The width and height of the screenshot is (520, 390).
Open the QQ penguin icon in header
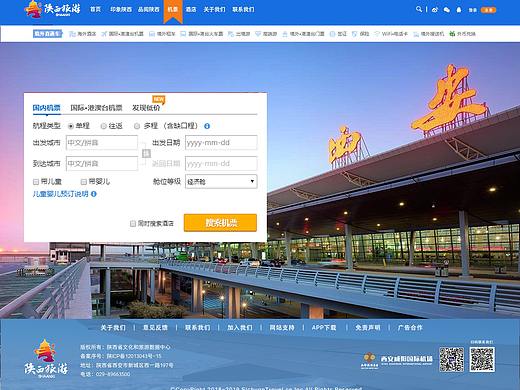[x=459, y=10]
